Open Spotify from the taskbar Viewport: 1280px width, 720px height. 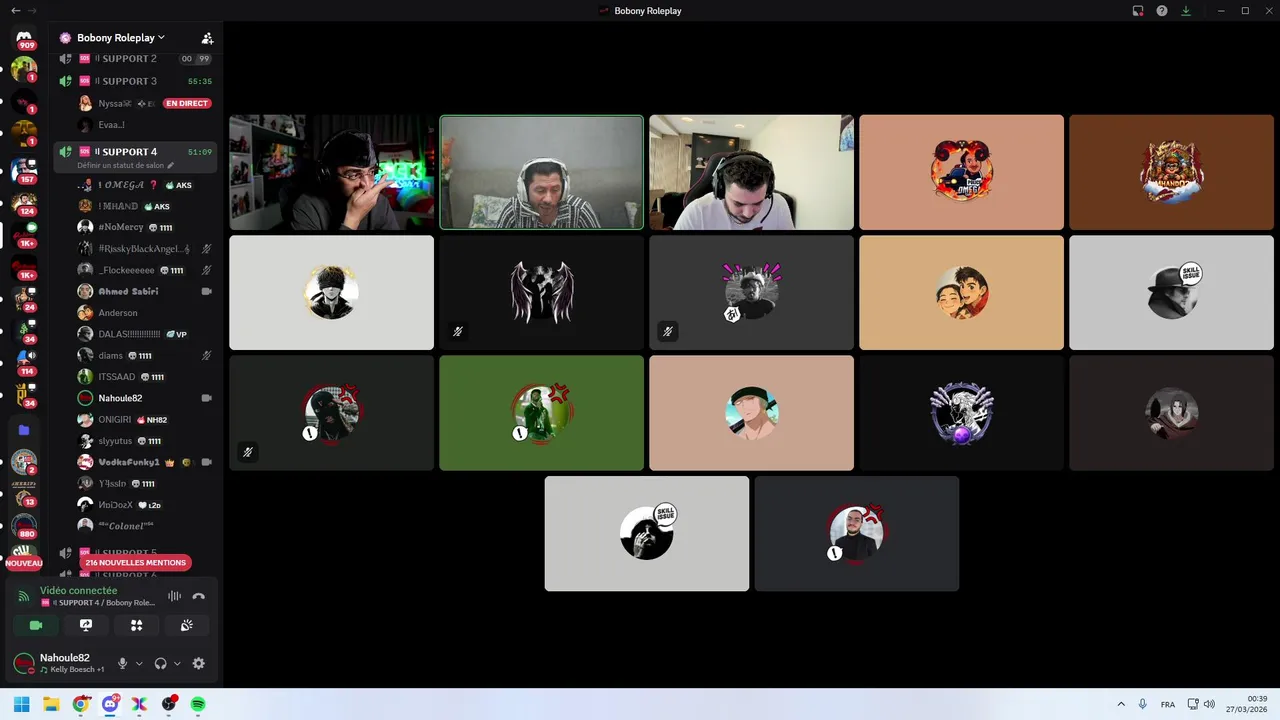pos(198,704)
